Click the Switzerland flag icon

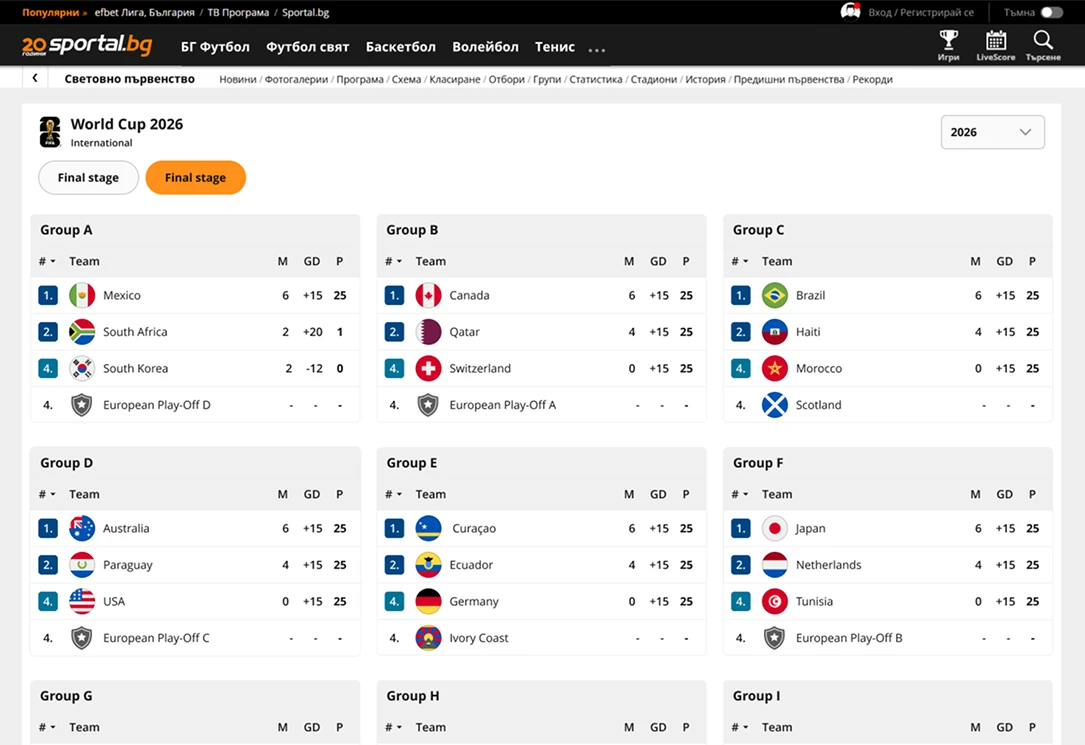coord(428,369)
